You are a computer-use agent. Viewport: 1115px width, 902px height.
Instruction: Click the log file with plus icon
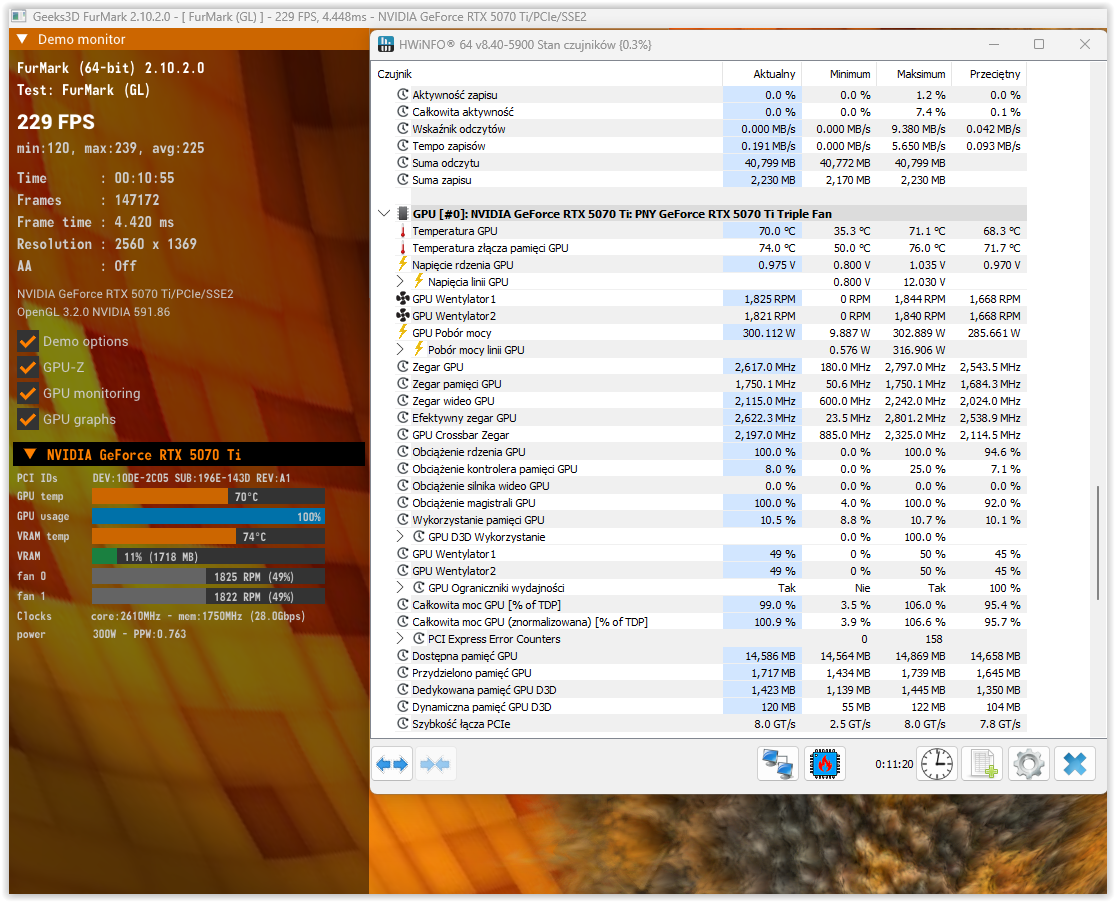(x=981, y=764)
